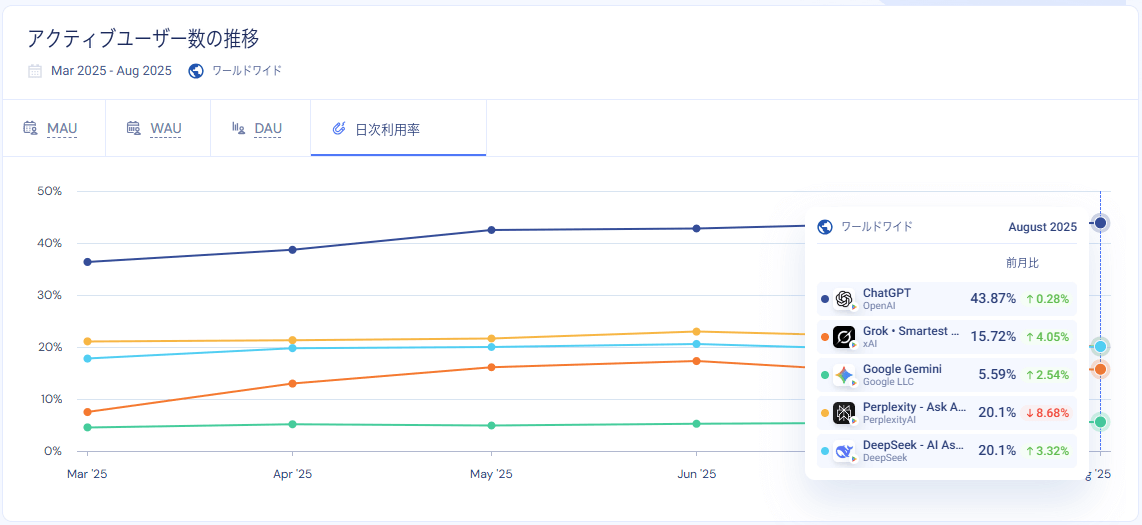
Task: Click the calendar icon beside Mar 2025 - Aug 2025
Action: coord(35,71)
